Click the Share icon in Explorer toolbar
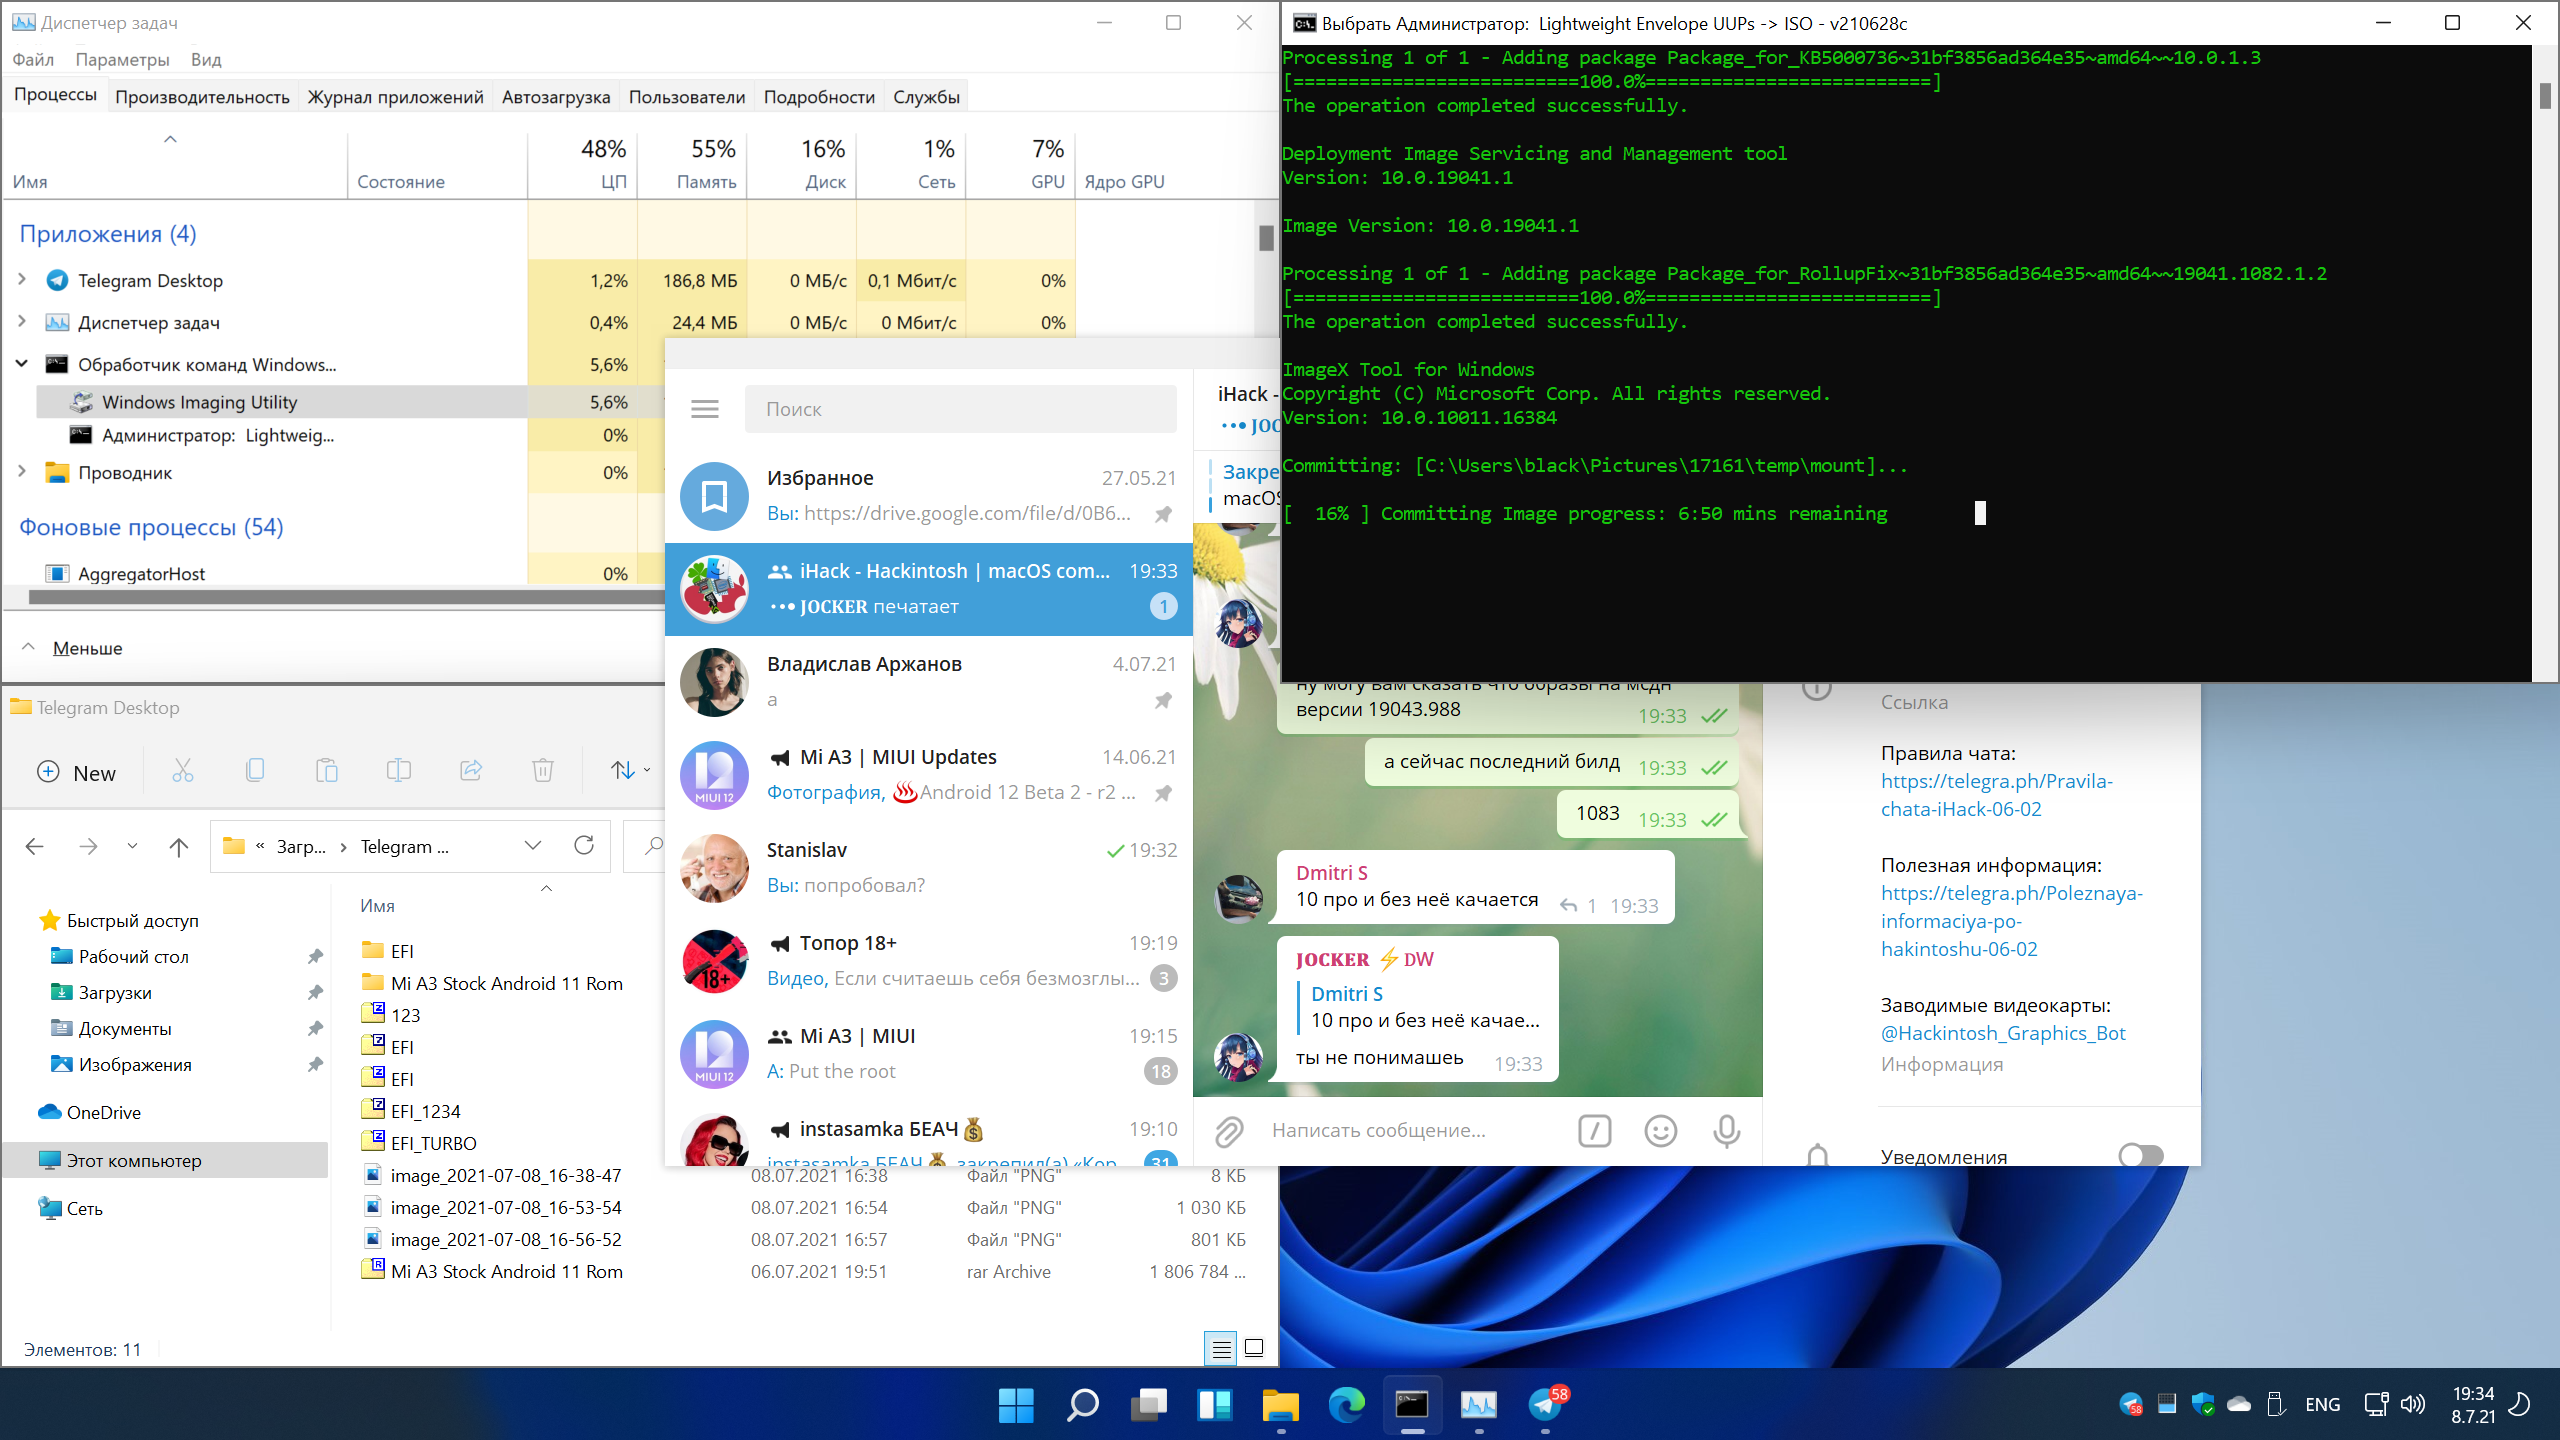The height and width of the screenshot is (1440, 2560). pos(471,770)
